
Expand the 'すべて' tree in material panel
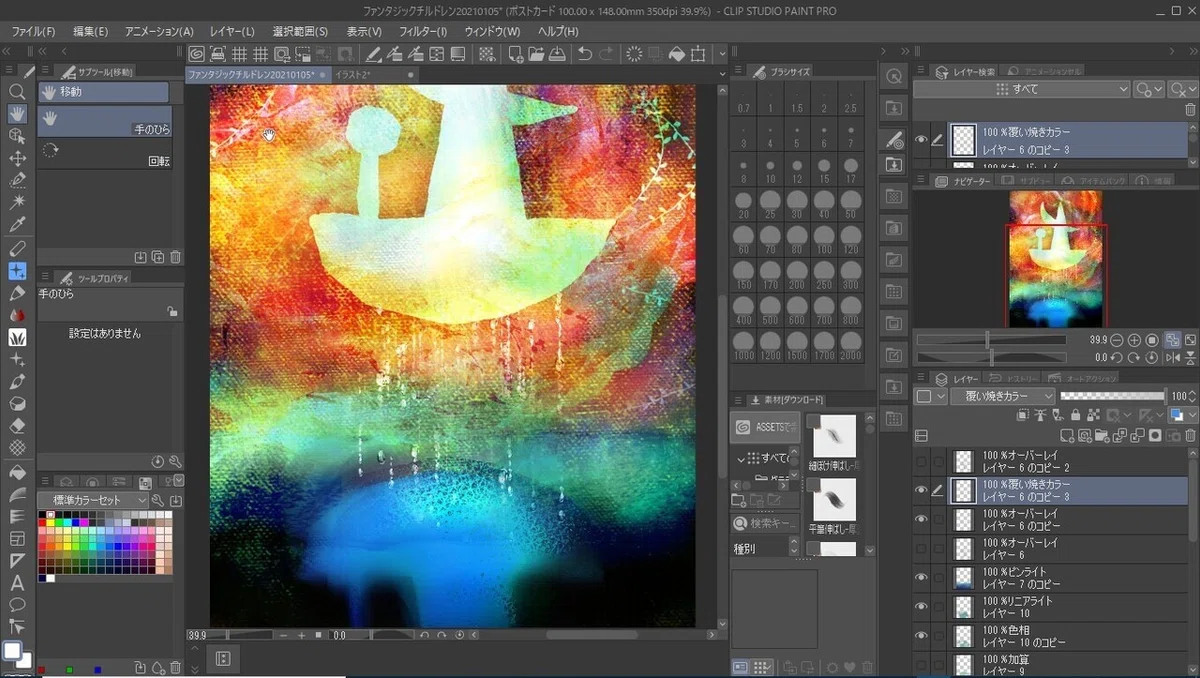pos(741,458)
